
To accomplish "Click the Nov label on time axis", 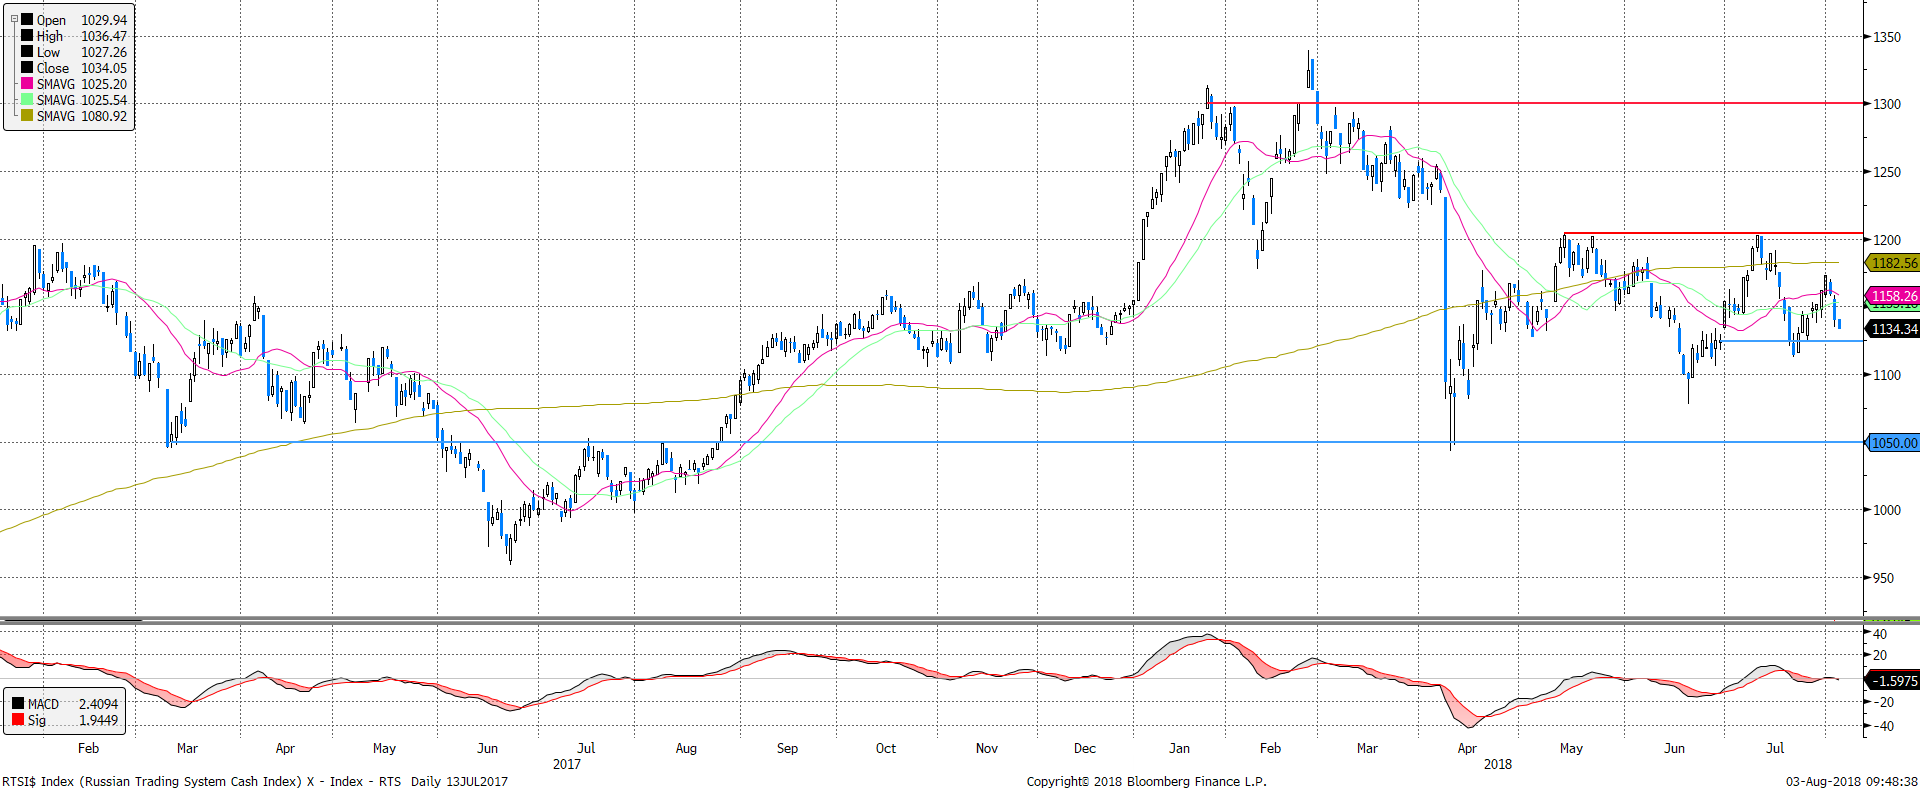I will click(x=987, y=748).
